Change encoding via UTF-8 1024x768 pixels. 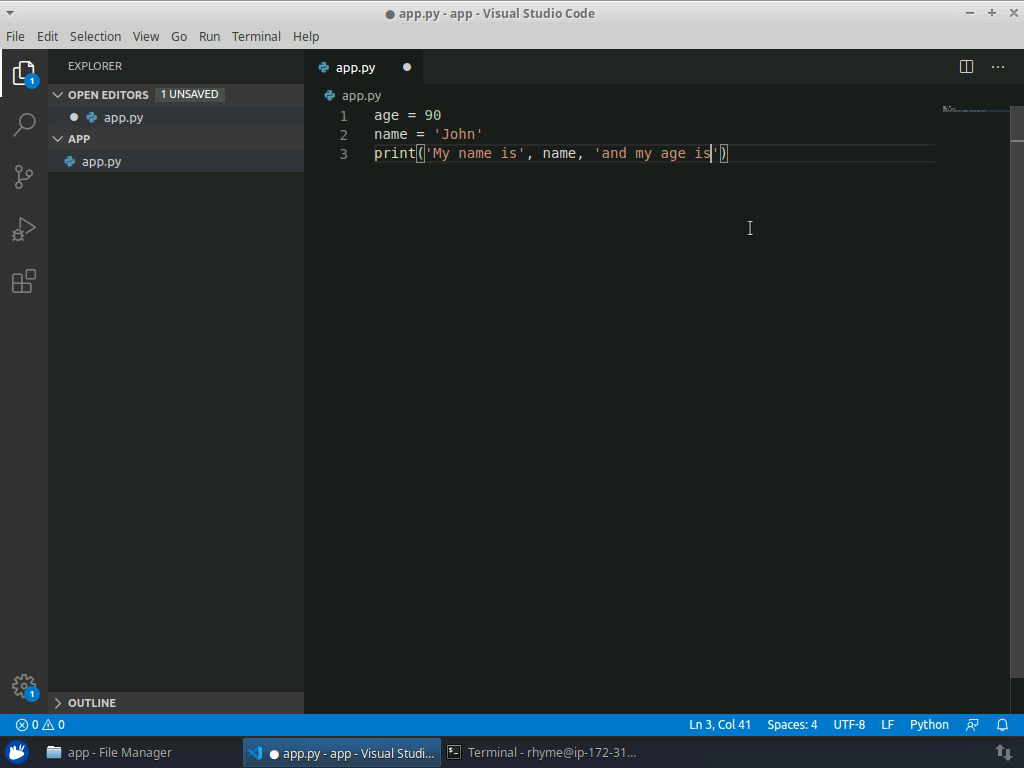[x=849, y=725]
